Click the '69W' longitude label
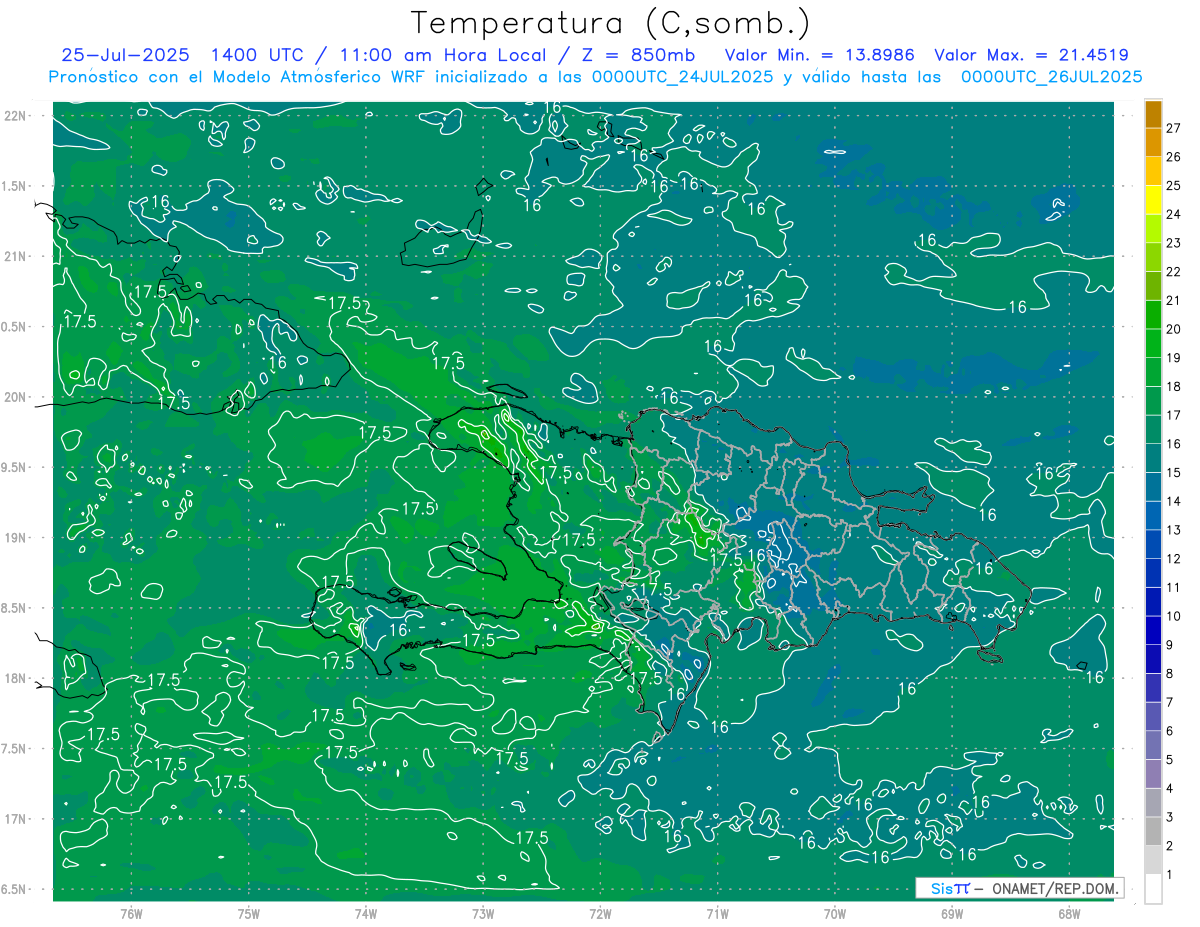This screenshot has width=1200, height=927. coord(952,913)
